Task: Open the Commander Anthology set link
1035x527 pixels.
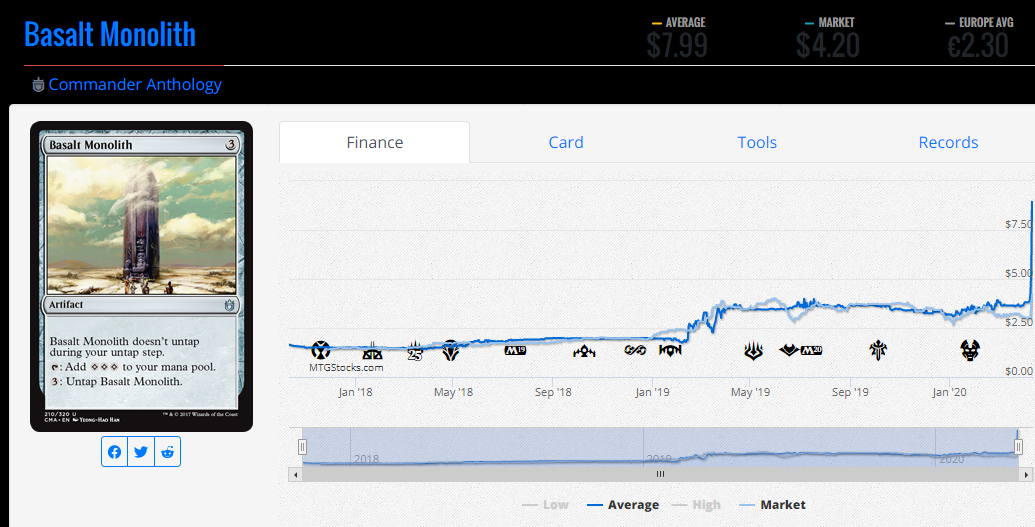Action: [135, 85]
